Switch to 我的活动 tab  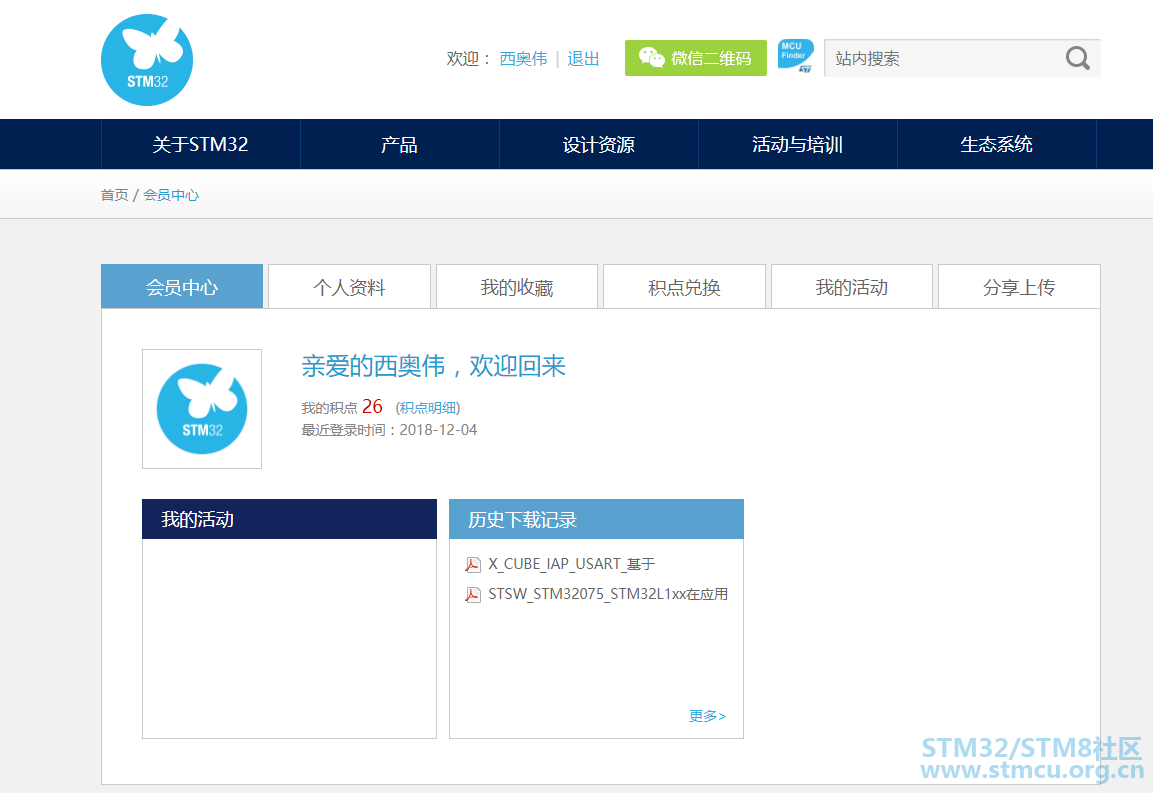click(852, 287)
